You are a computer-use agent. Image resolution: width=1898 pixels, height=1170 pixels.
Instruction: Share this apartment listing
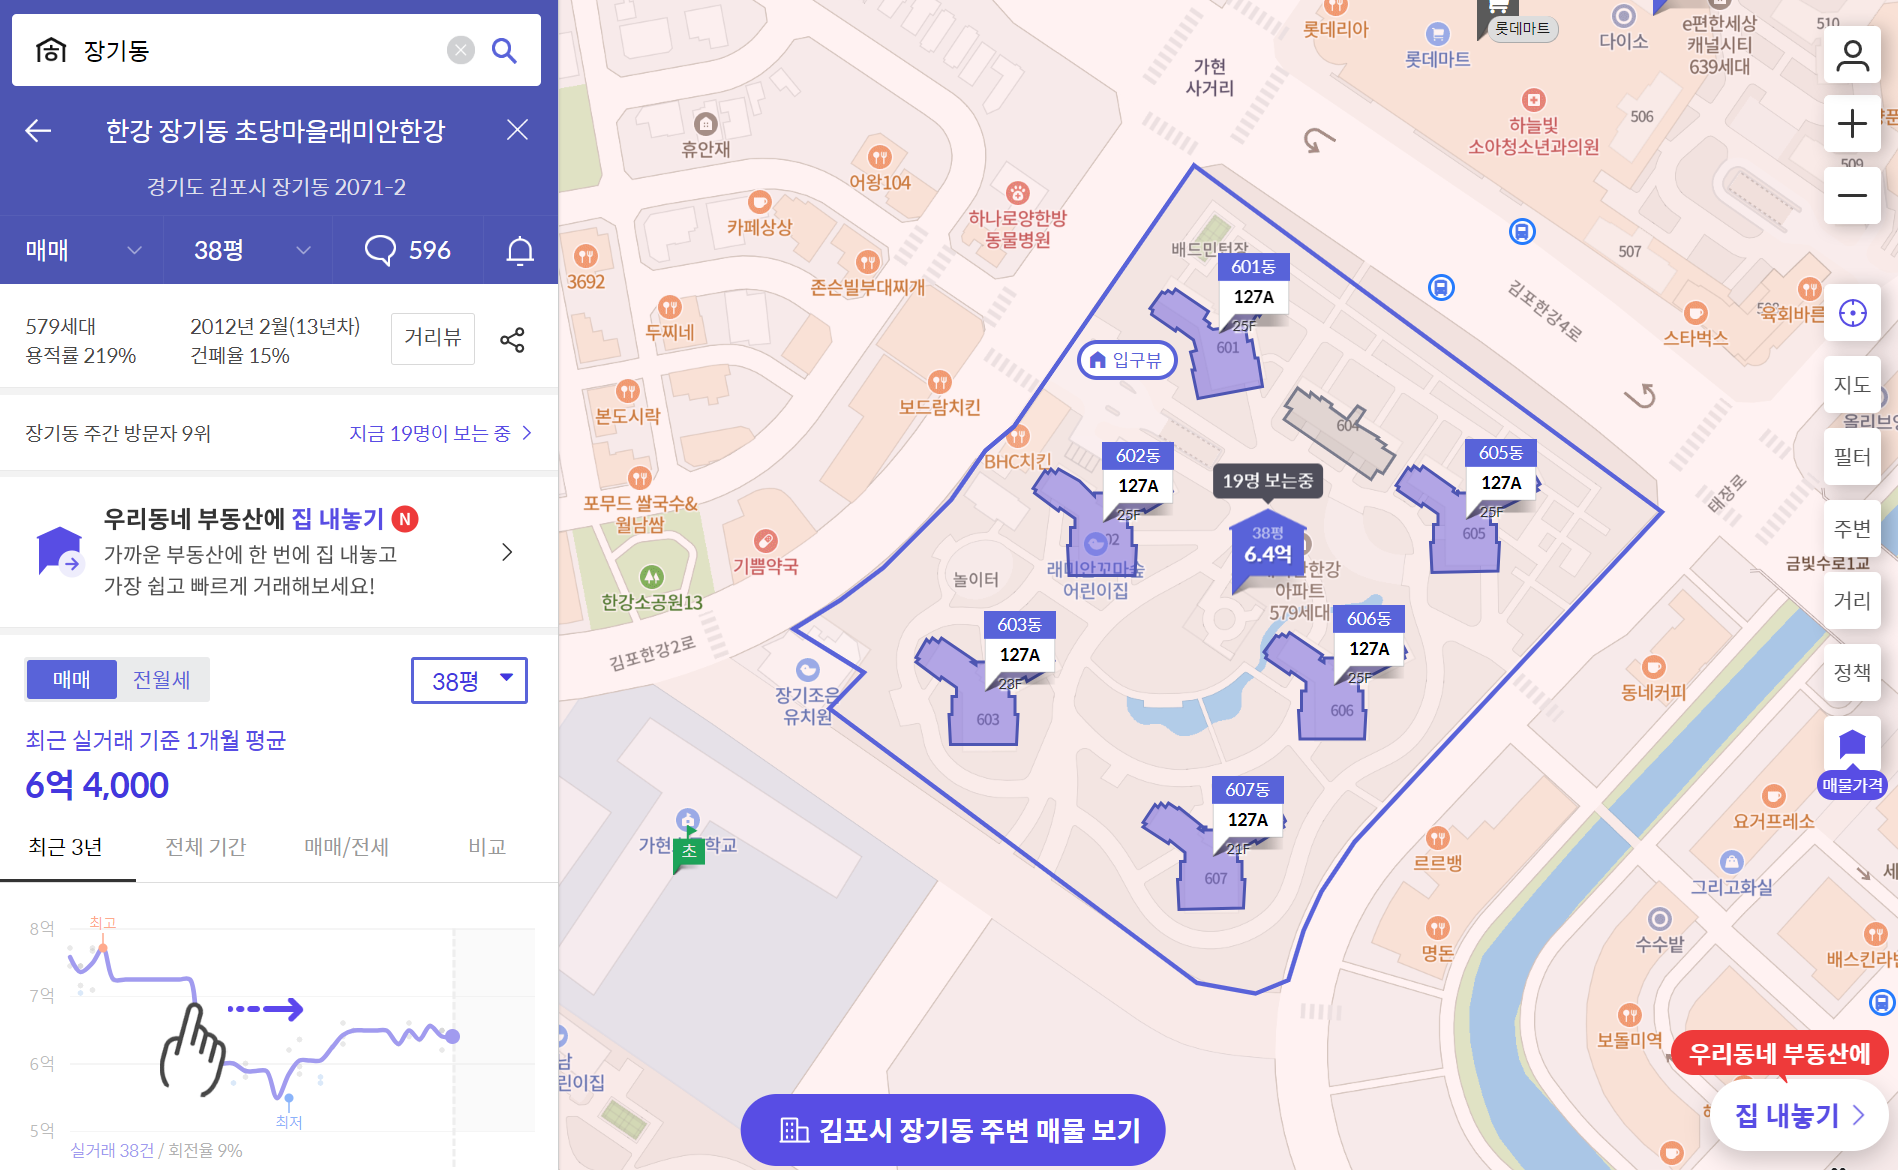pos(512,340)
